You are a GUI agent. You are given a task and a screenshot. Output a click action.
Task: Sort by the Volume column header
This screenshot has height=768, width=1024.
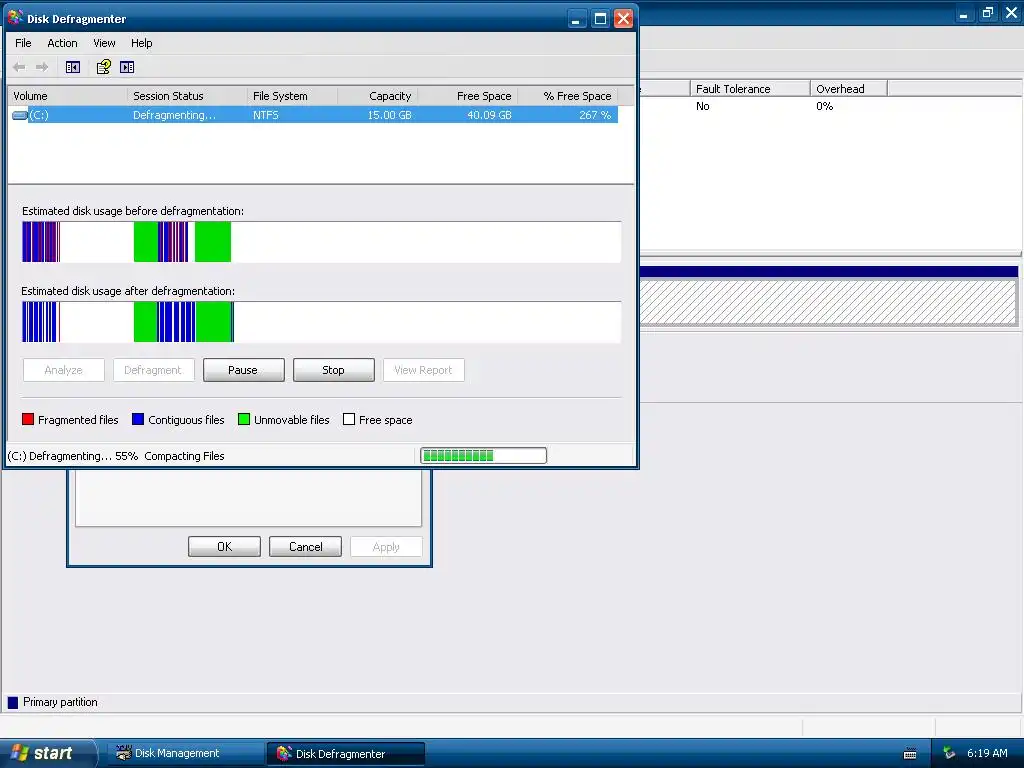pyautogui.click(x=67, y=96)
